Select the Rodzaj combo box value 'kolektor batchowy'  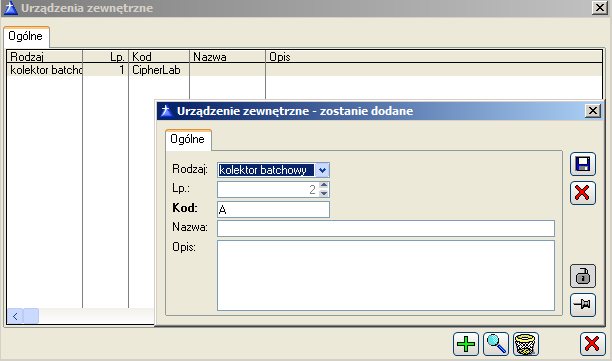tap(266, 170)
